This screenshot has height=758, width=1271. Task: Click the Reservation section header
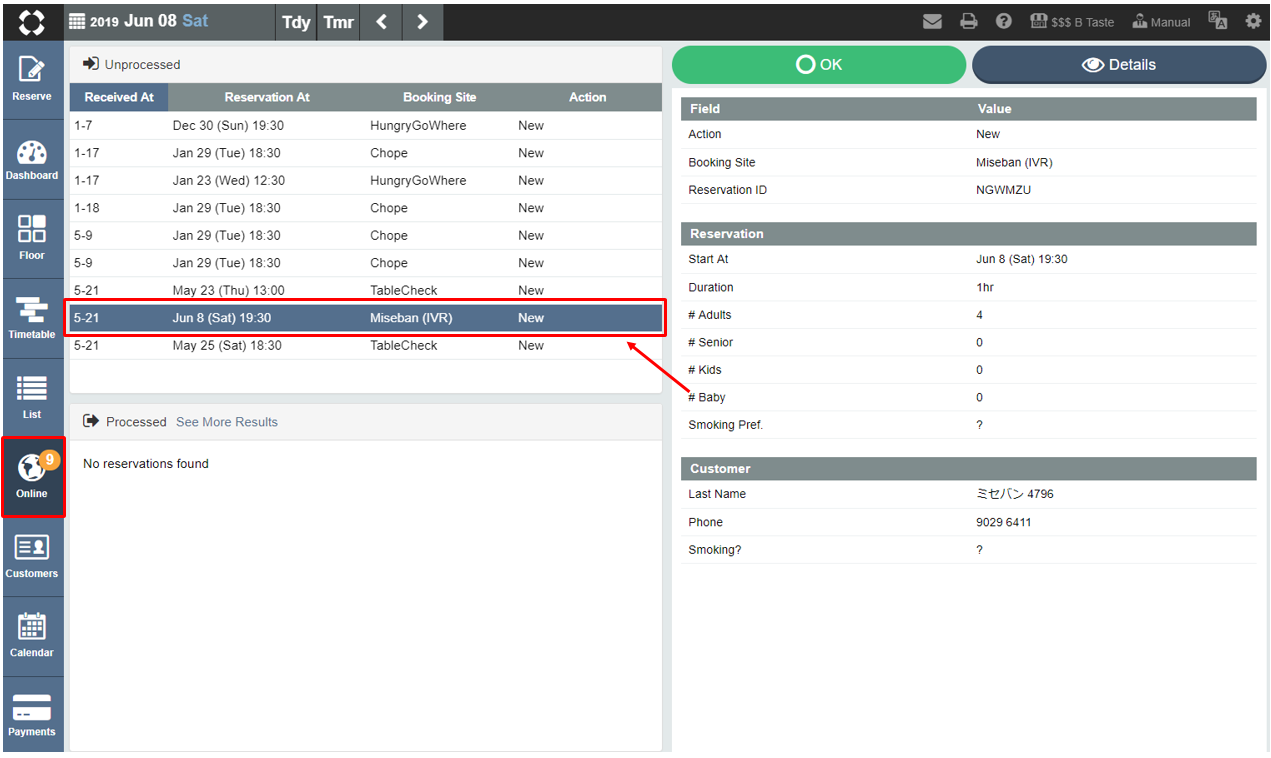pos(968,234)
